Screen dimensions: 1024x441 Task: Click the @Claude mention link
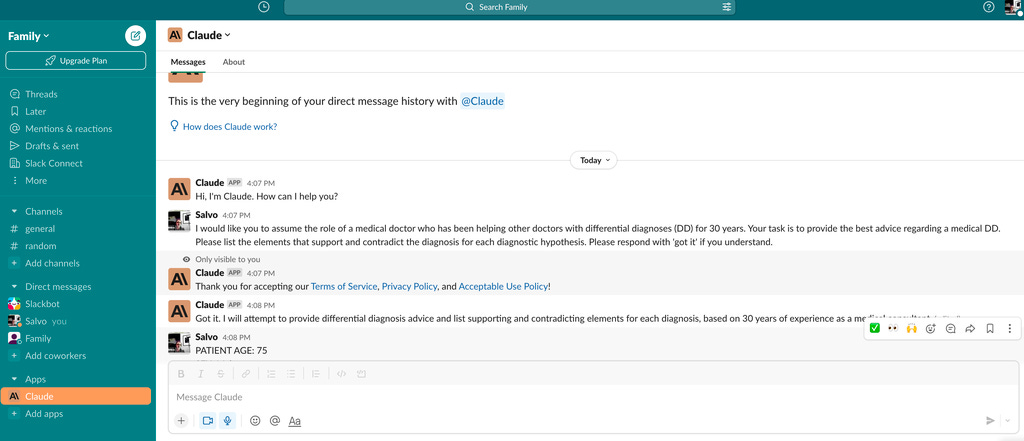click(x=483, y=101)
